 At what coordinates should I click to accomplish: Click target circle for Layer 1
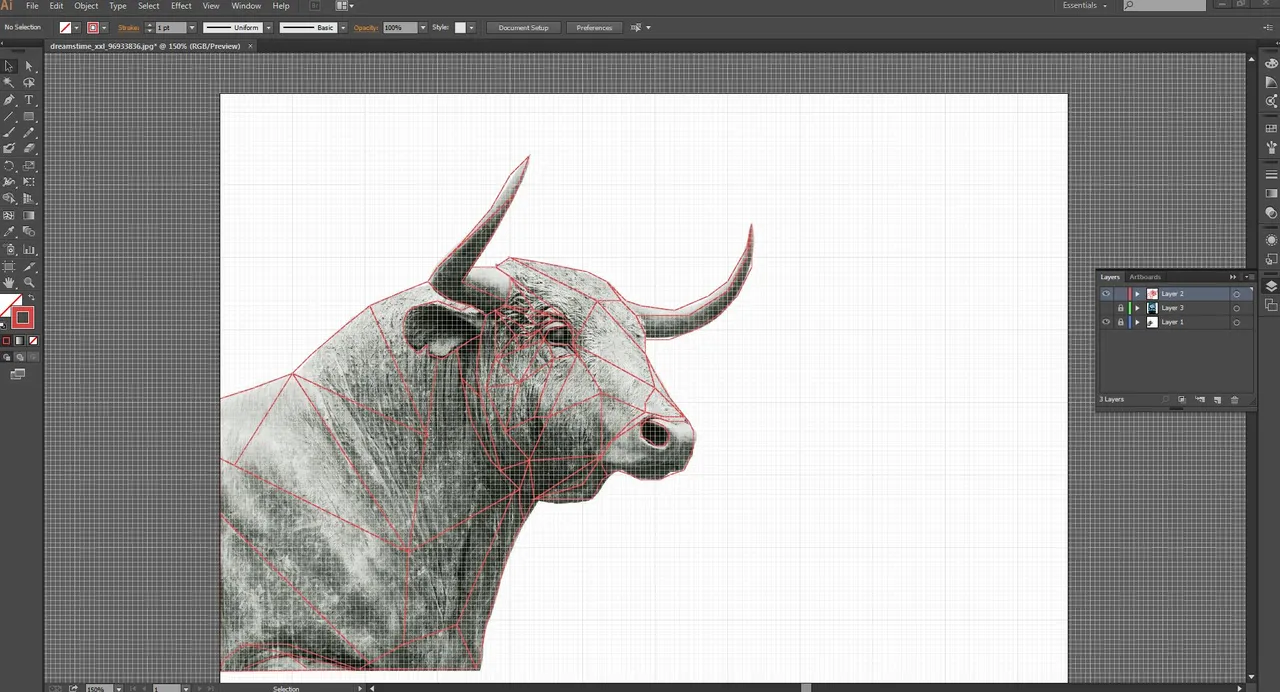pos(1237,322)
